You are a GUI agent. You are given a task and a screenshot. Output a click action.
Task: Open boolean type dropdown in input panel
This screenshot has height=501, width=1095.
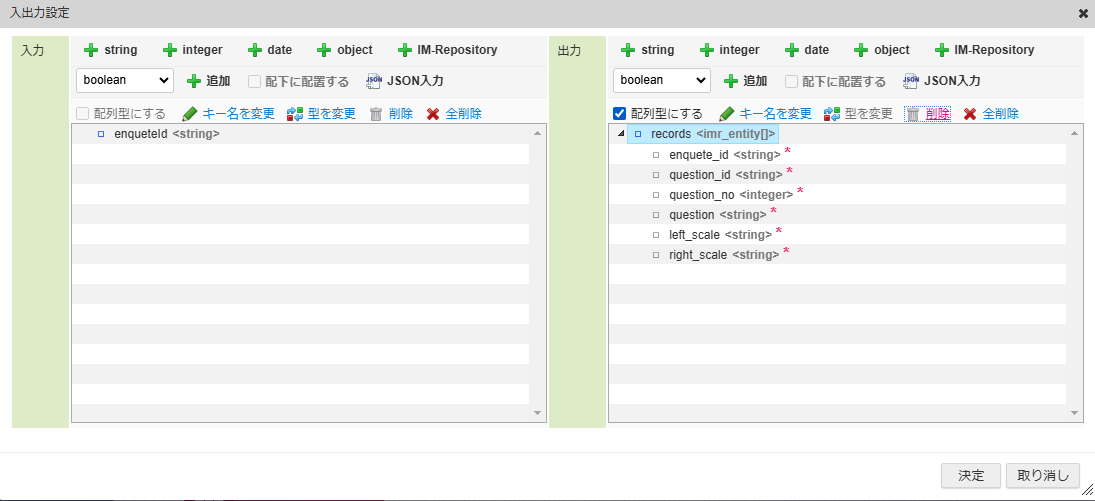[x=125, y=80]
